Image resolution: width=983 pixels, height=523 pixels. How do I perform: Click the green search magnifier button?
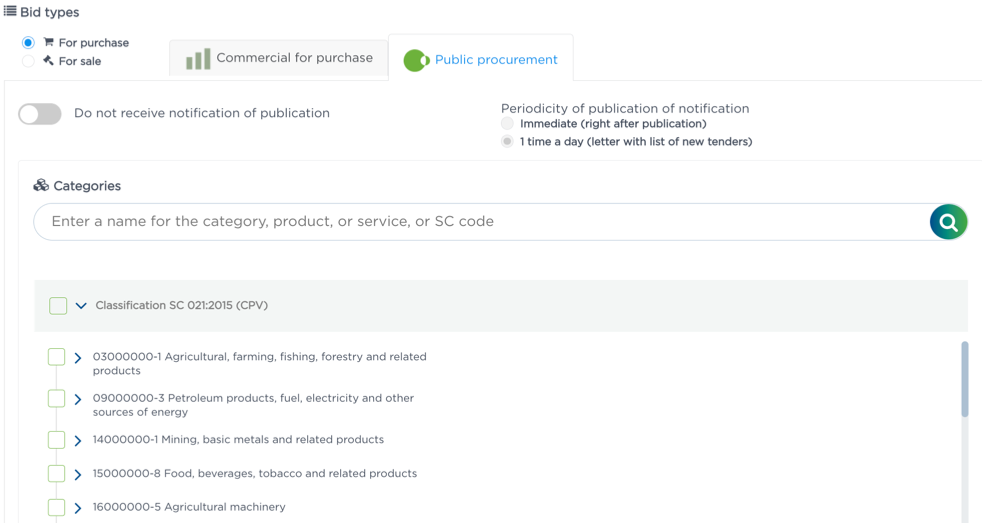[x=948, y=222]
